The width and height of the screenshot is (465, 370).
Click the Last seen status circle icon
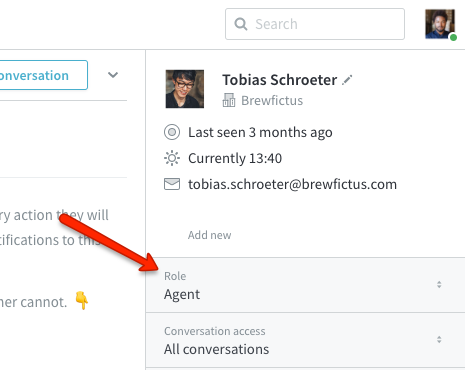pos(172,132)
